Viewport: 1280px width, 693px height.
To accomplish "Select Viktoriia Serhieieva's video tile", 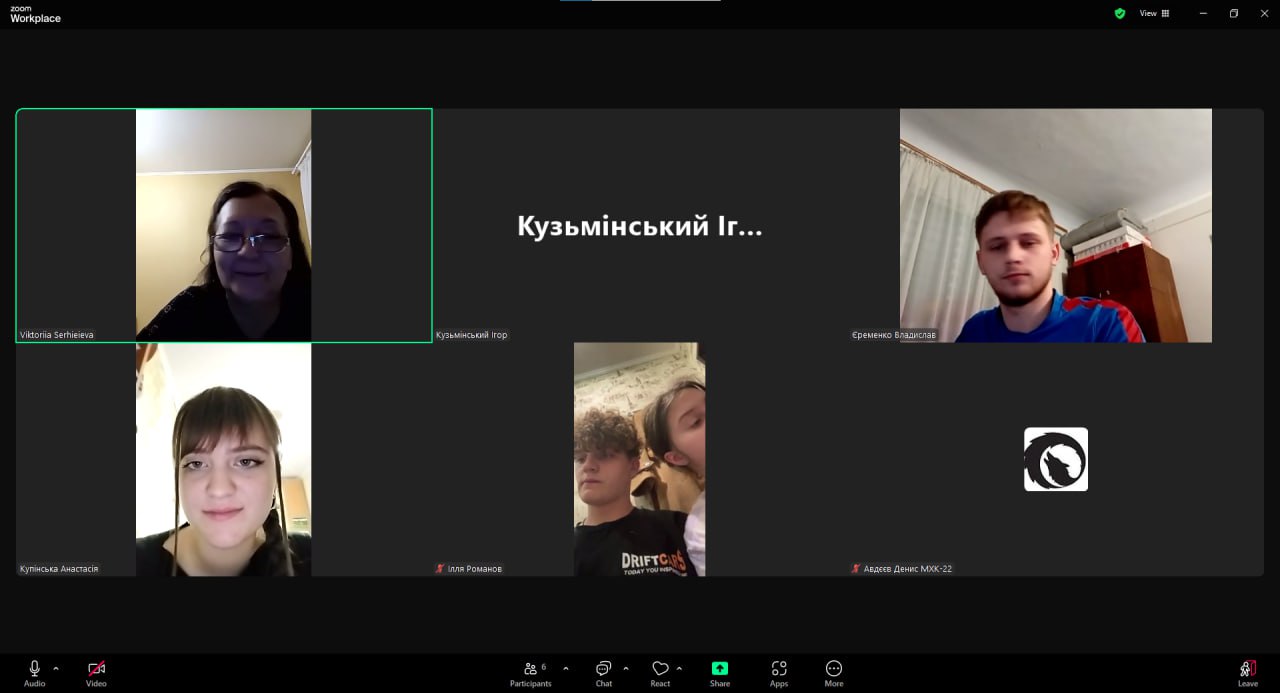I will point(224,225).
